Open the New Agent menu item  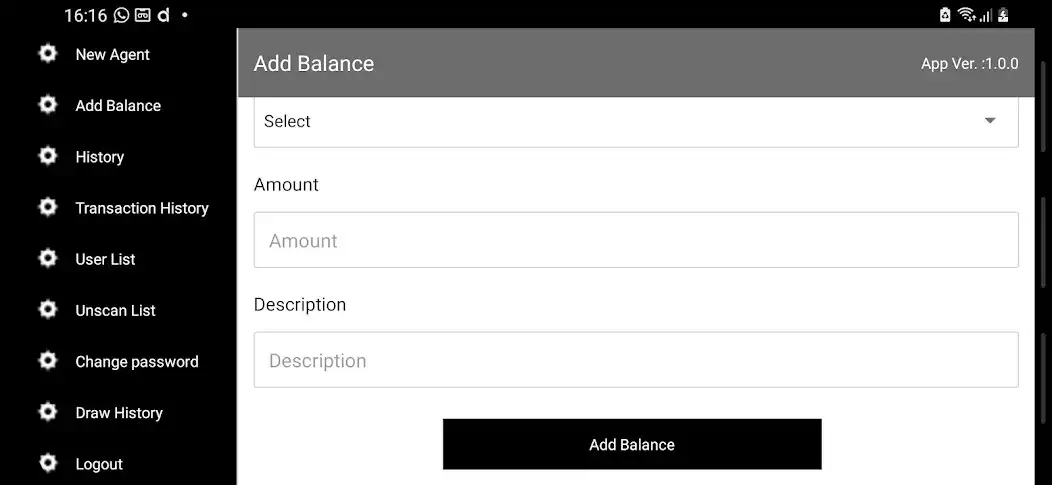pyautogui.click(x=113, y=54)
